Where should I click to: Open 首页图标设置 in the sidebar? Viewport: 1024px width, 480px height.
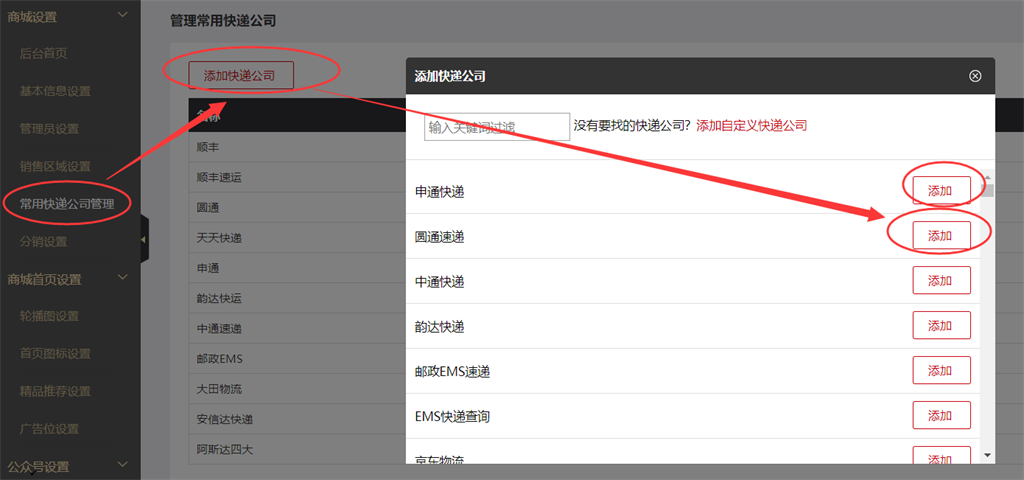55,354
